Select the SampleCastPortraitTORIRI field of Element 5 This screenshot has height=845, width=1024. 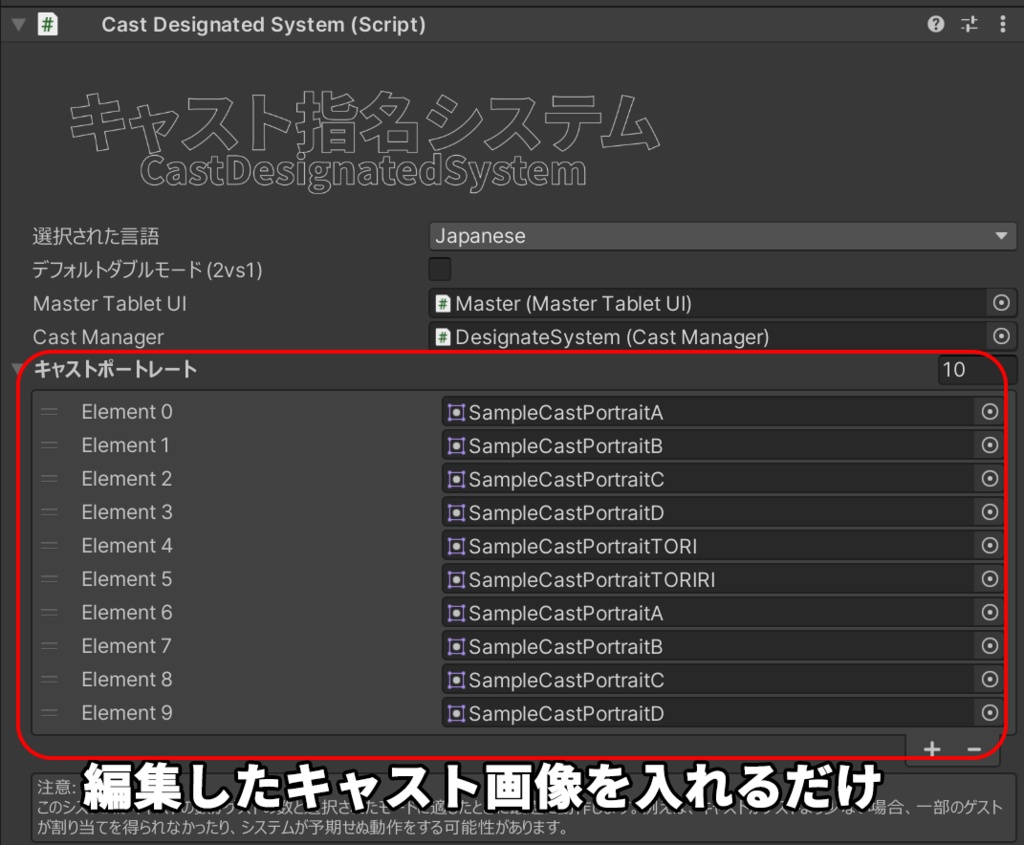[x=700, y=579]
